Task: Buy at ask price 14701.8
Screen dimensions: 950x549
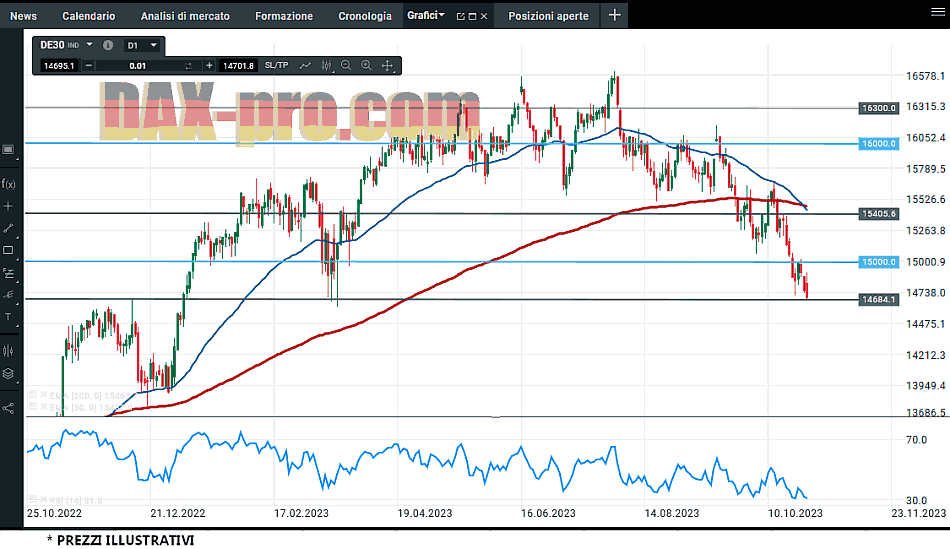Action: (x=238, y=65)
